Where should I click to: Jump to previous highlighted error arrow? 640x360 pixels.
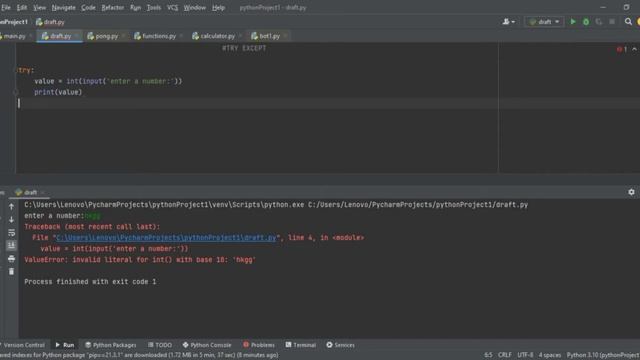point(635,49)
